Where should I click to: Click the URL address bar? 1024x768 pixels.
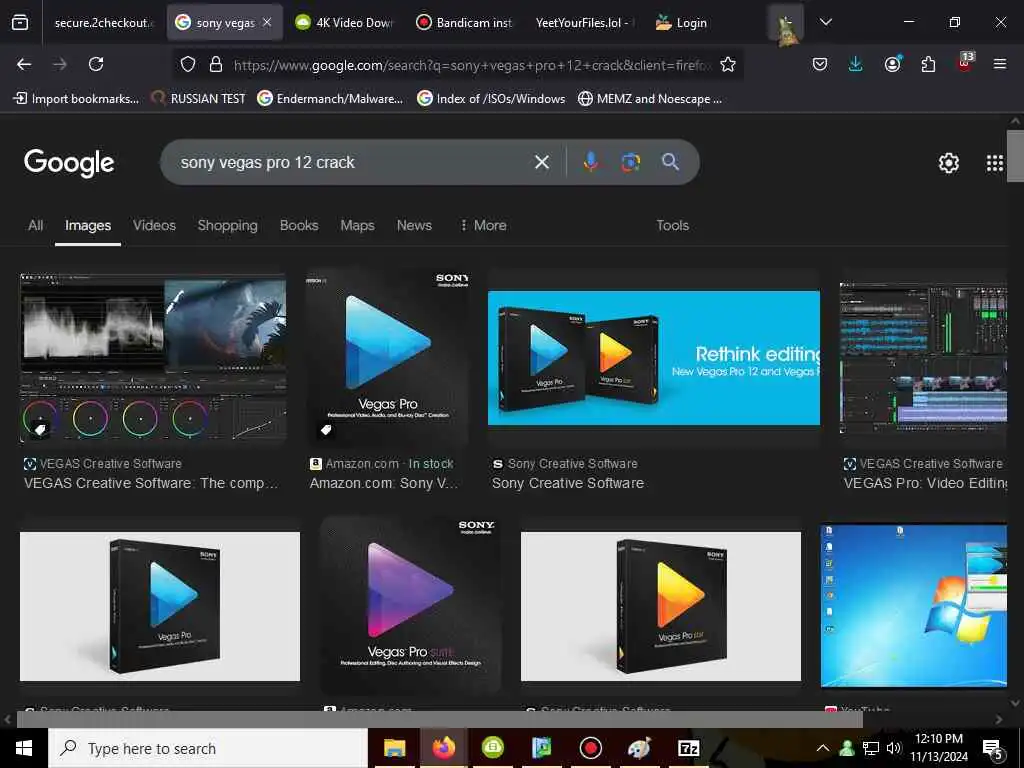470,65
